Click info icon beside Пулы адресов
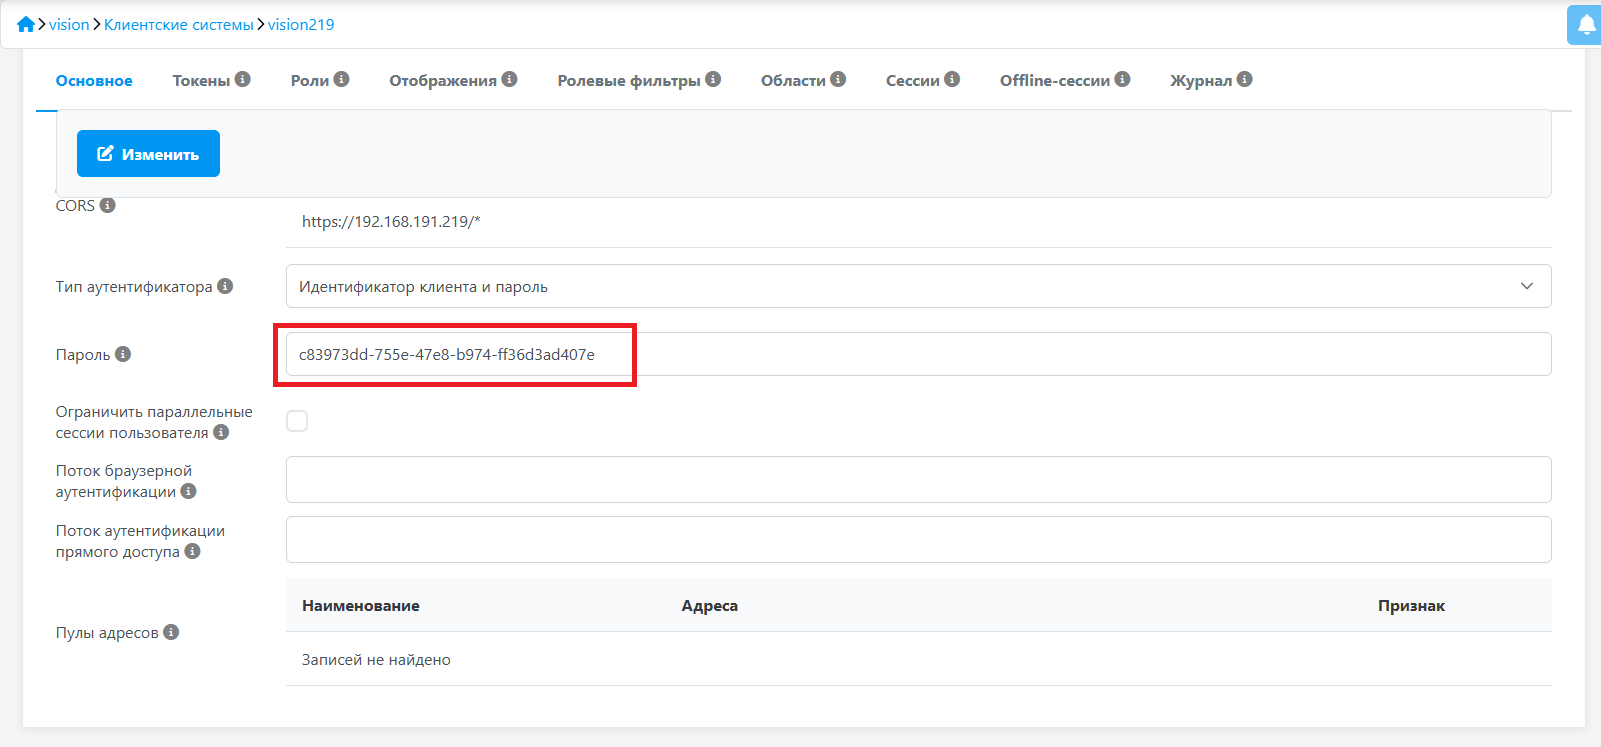The image size is (1601, 747). [171, 632]
